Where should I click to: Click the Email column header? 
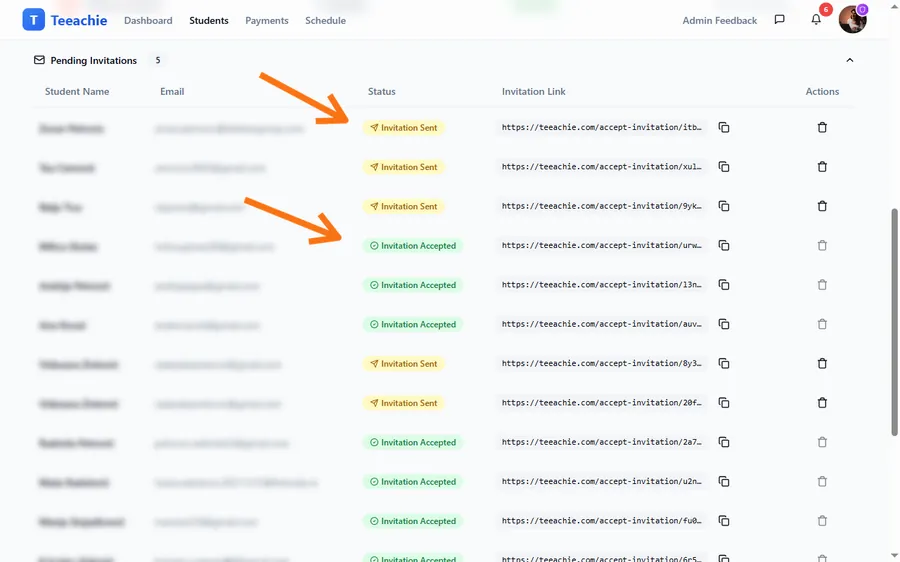(172, 91)
